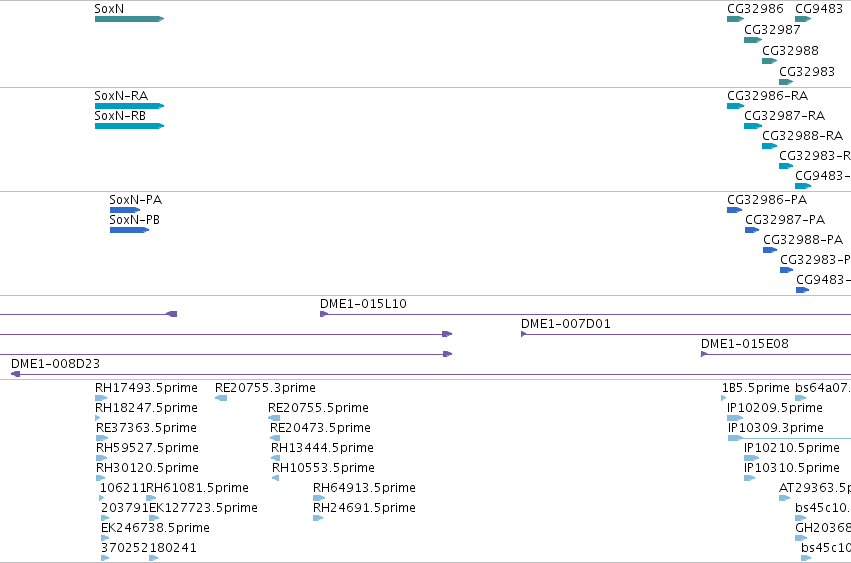Open the RH17493.5prime EST label
The width and height of the screenshot is (851, 563).
(146, 388)
